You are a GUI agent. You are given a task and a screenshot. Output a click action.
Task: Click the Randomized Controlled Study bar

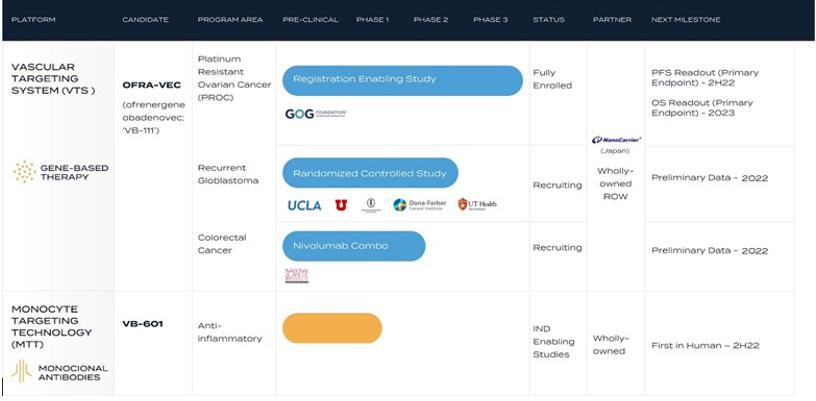(370, 173)
